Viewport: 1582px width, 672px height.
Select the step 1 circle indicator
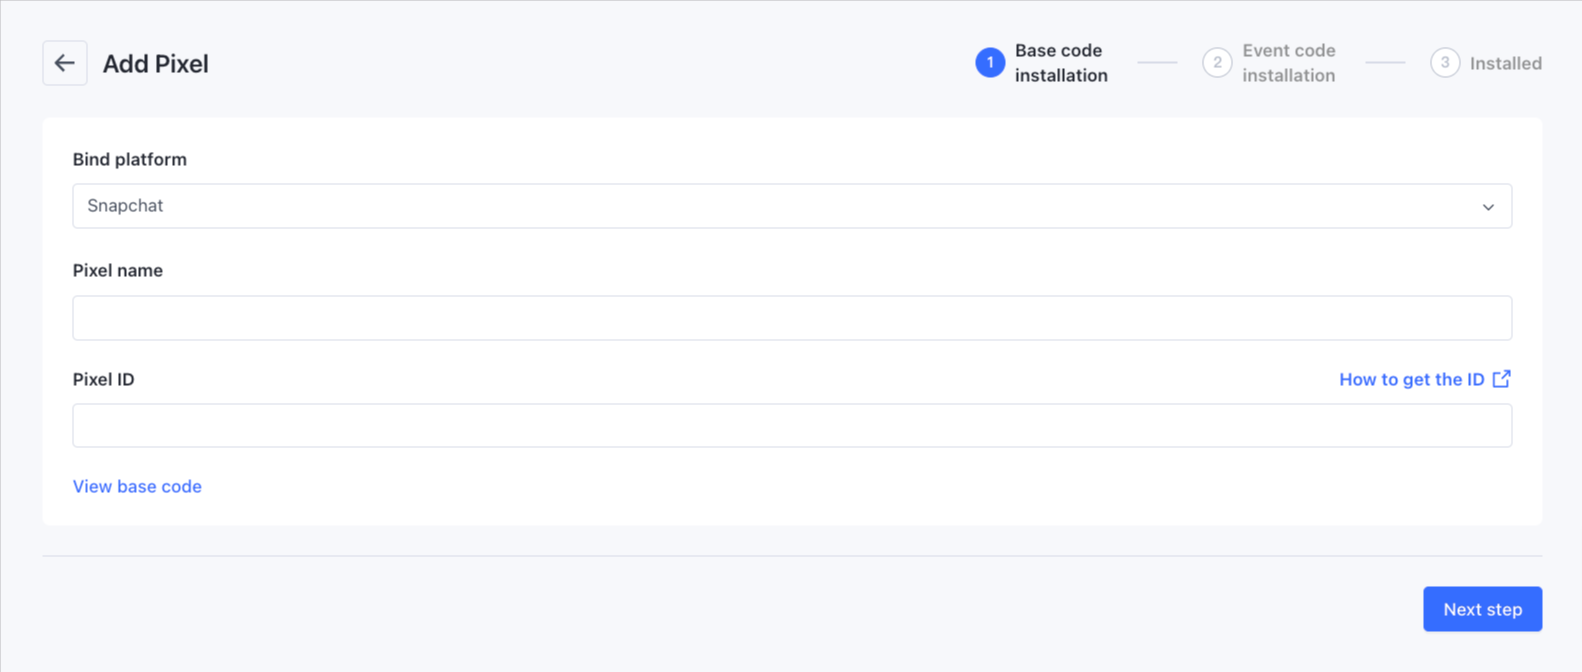coord(989,63)
